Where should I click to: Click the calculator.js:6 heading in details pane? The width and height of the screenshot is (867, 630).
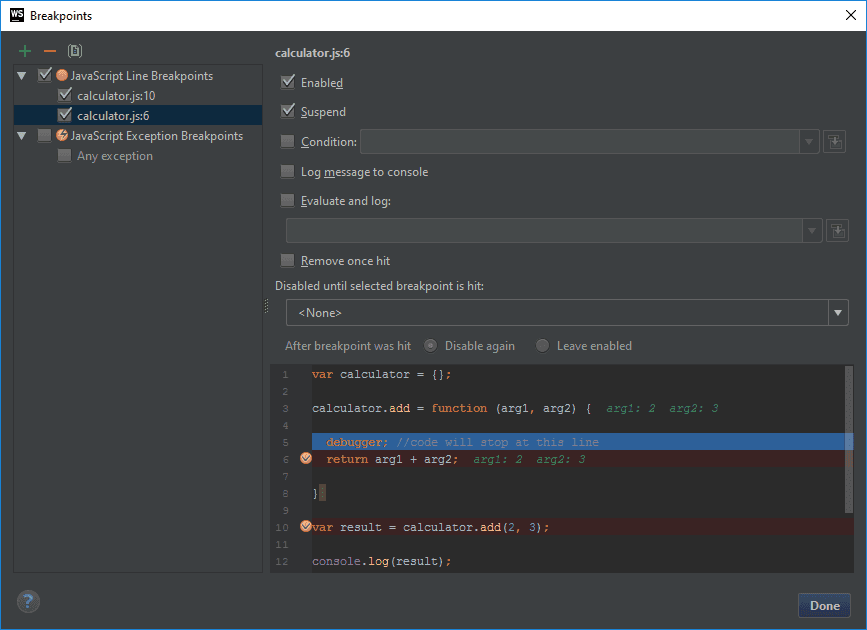click(x=312, y=53)
